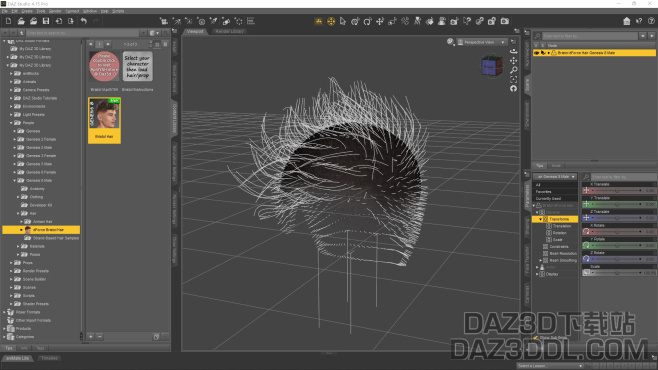658x370 pixels.
Task: Select the Node Selection arrow tool
Action: tap(343, 21)
